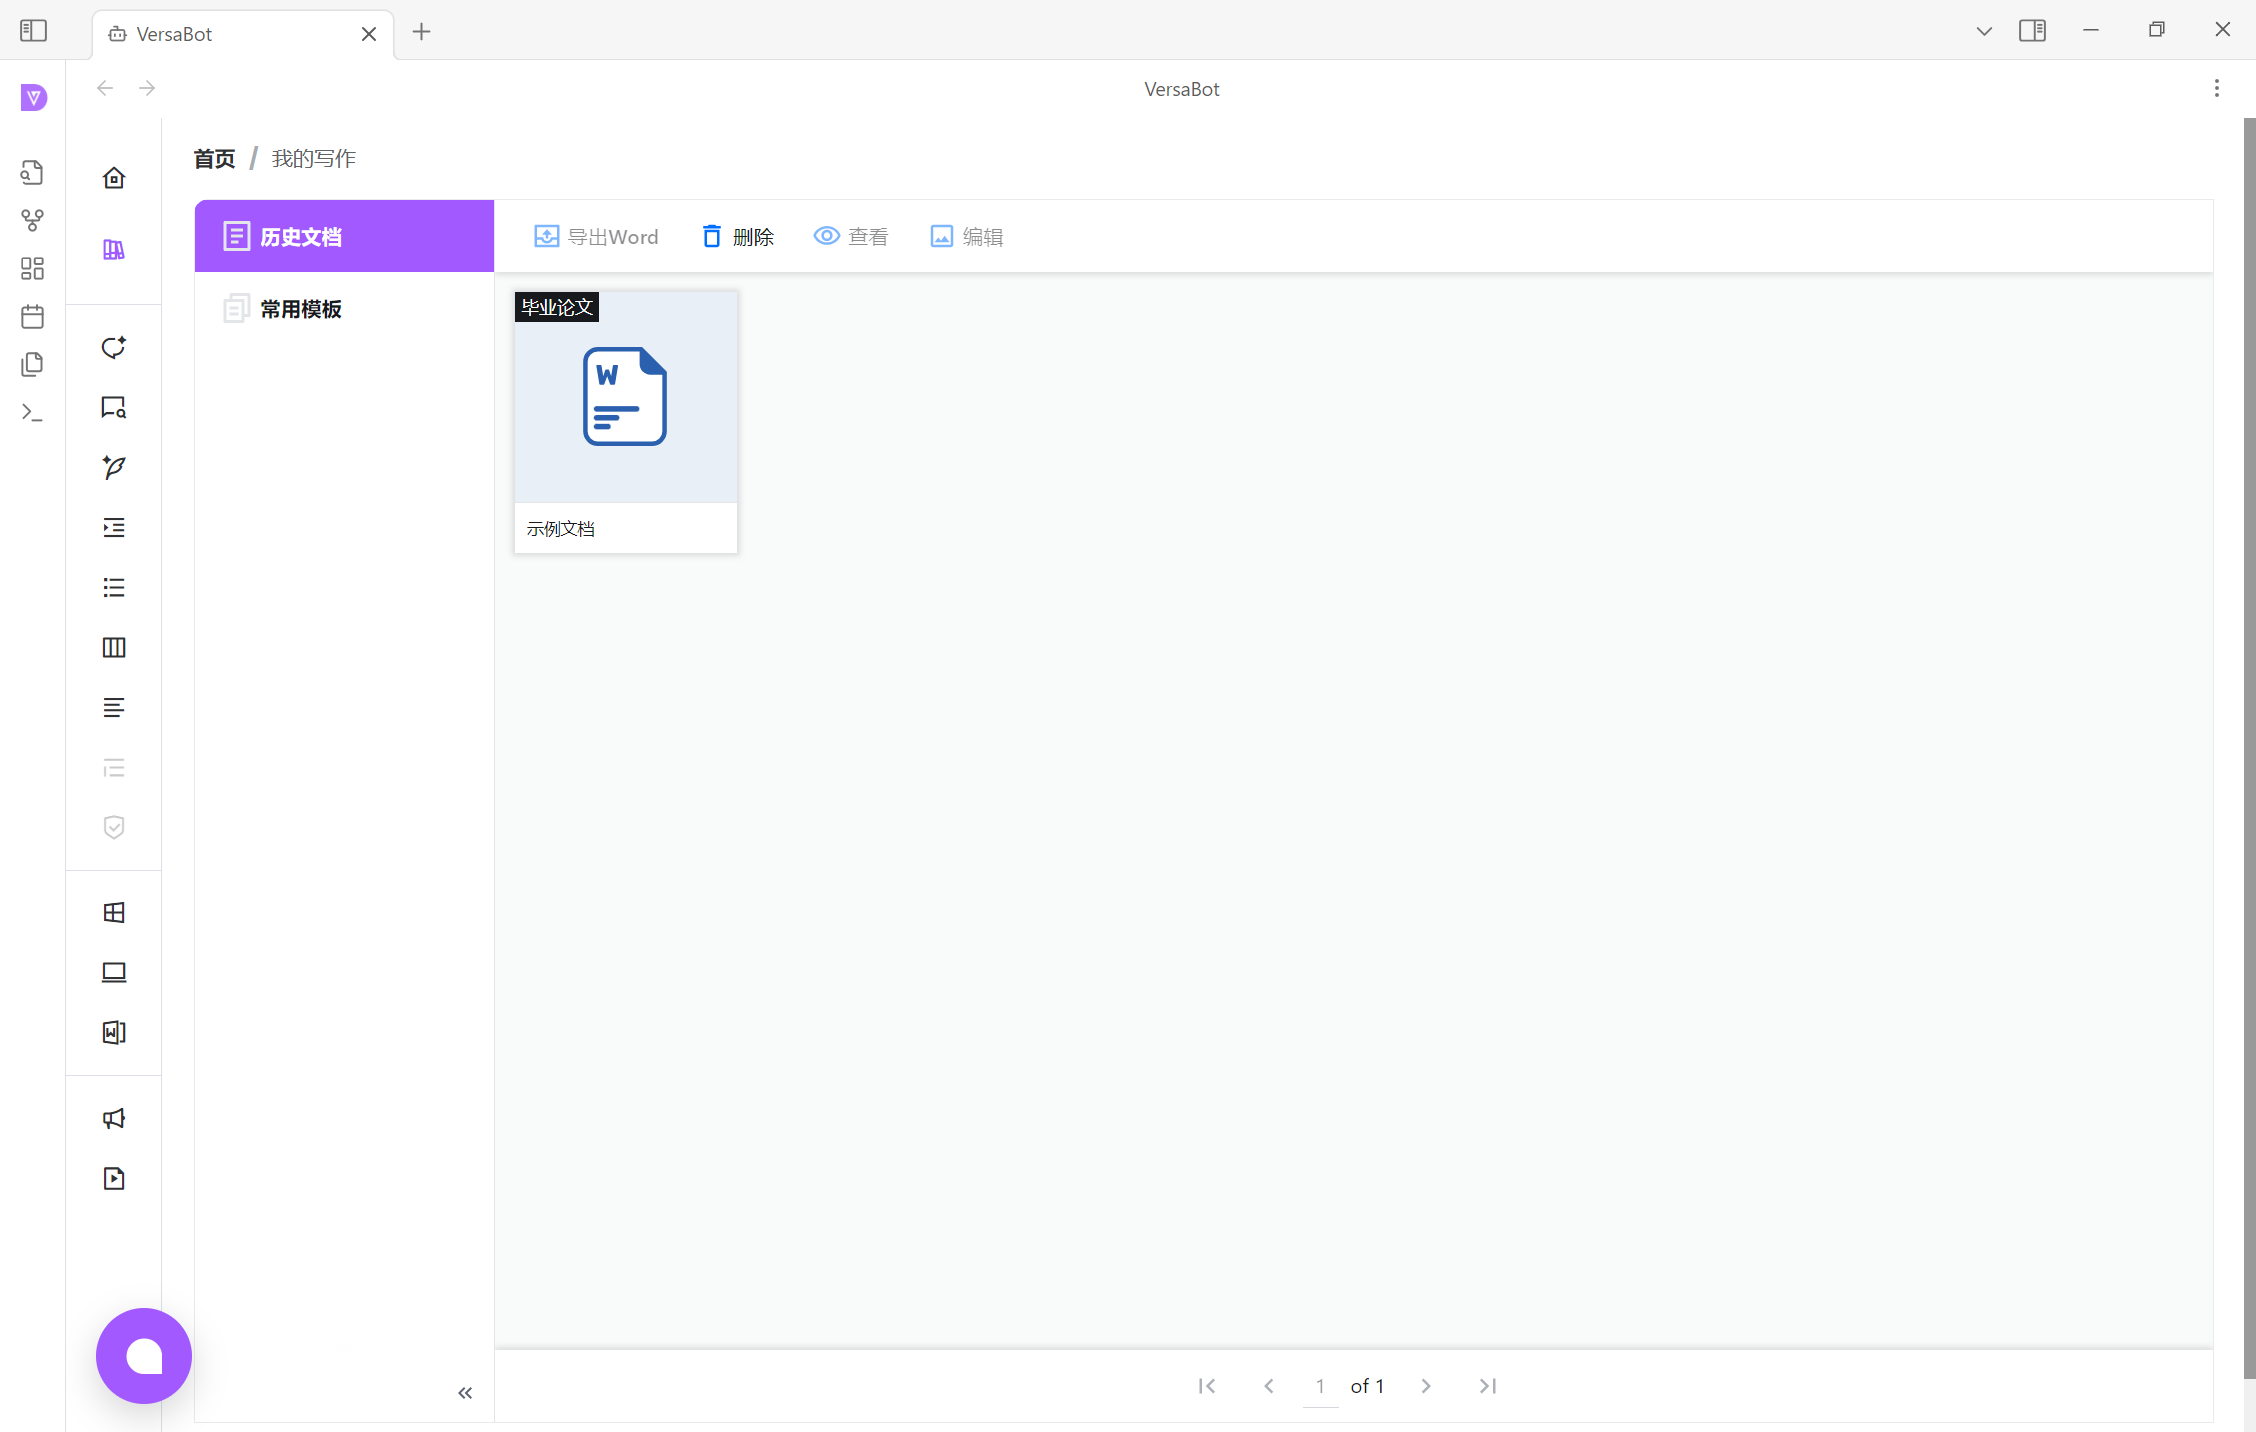Toggle the right split panel icon
The height and width of the screenshot is (1432, 2256).
click(x=2032, y=31)
